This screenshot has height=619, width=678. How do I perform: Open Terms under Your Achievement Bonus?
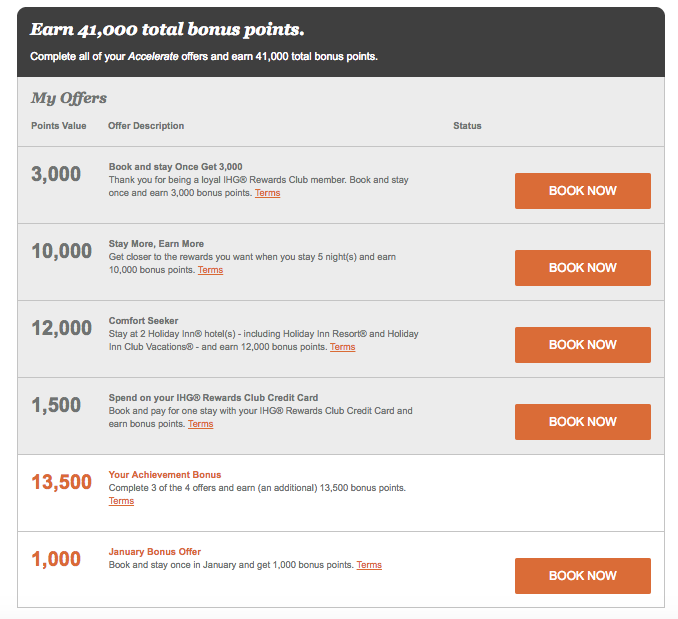coord(121,501)
